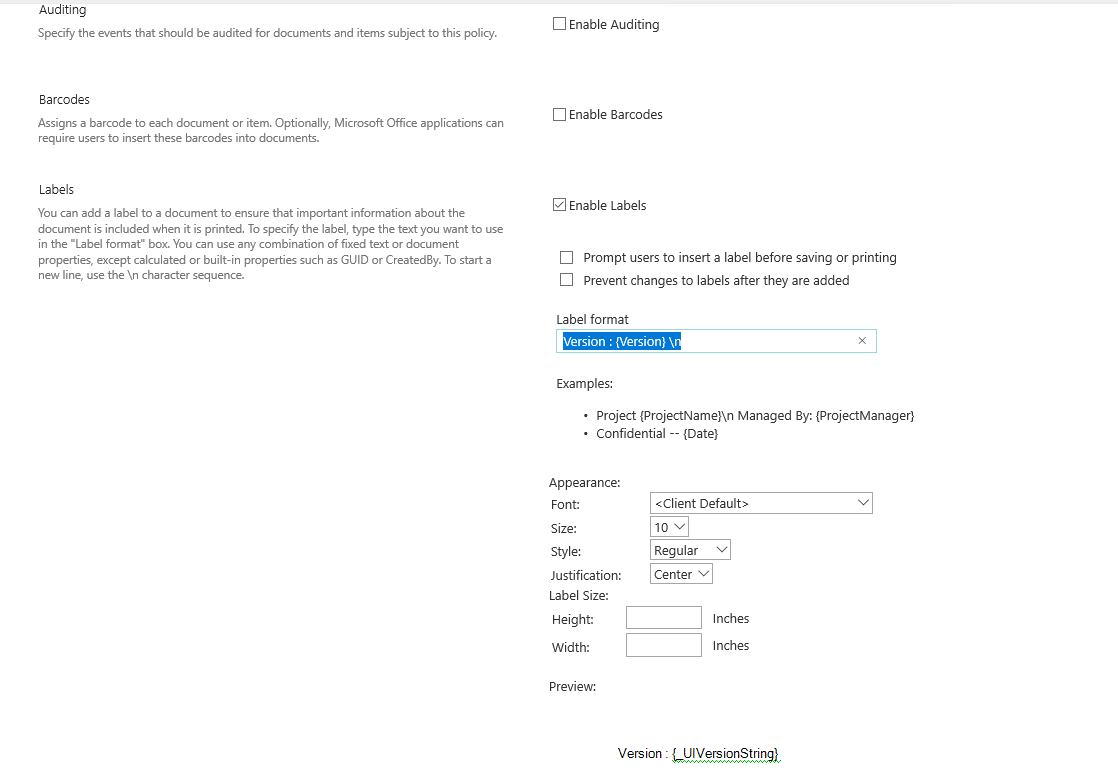The height and width of the screenshot is (772, 1118).
Task: Click the label Width input field
Action: 664,645
